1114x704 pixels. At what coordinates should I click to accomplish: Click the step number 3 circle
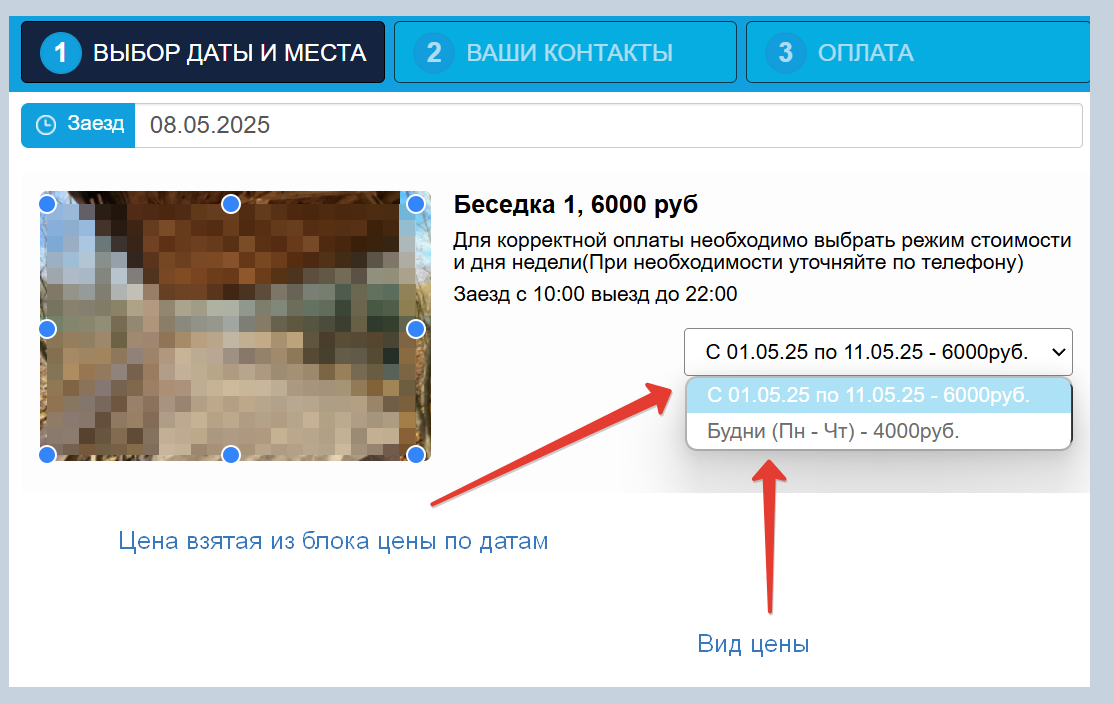coord(785,53)
